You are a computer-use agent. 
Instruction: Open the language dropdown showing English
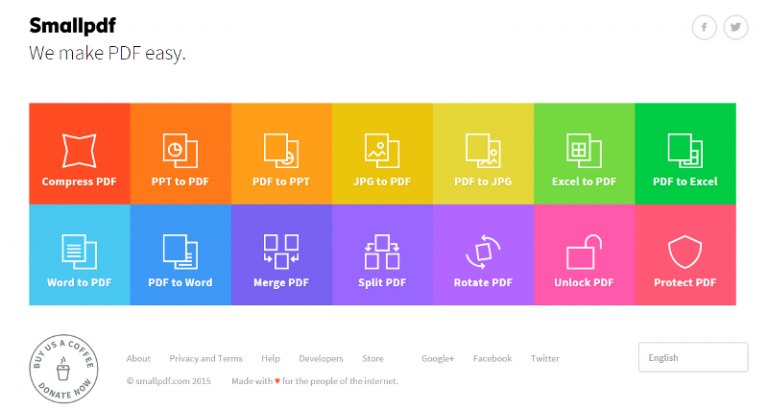[693, 358]
